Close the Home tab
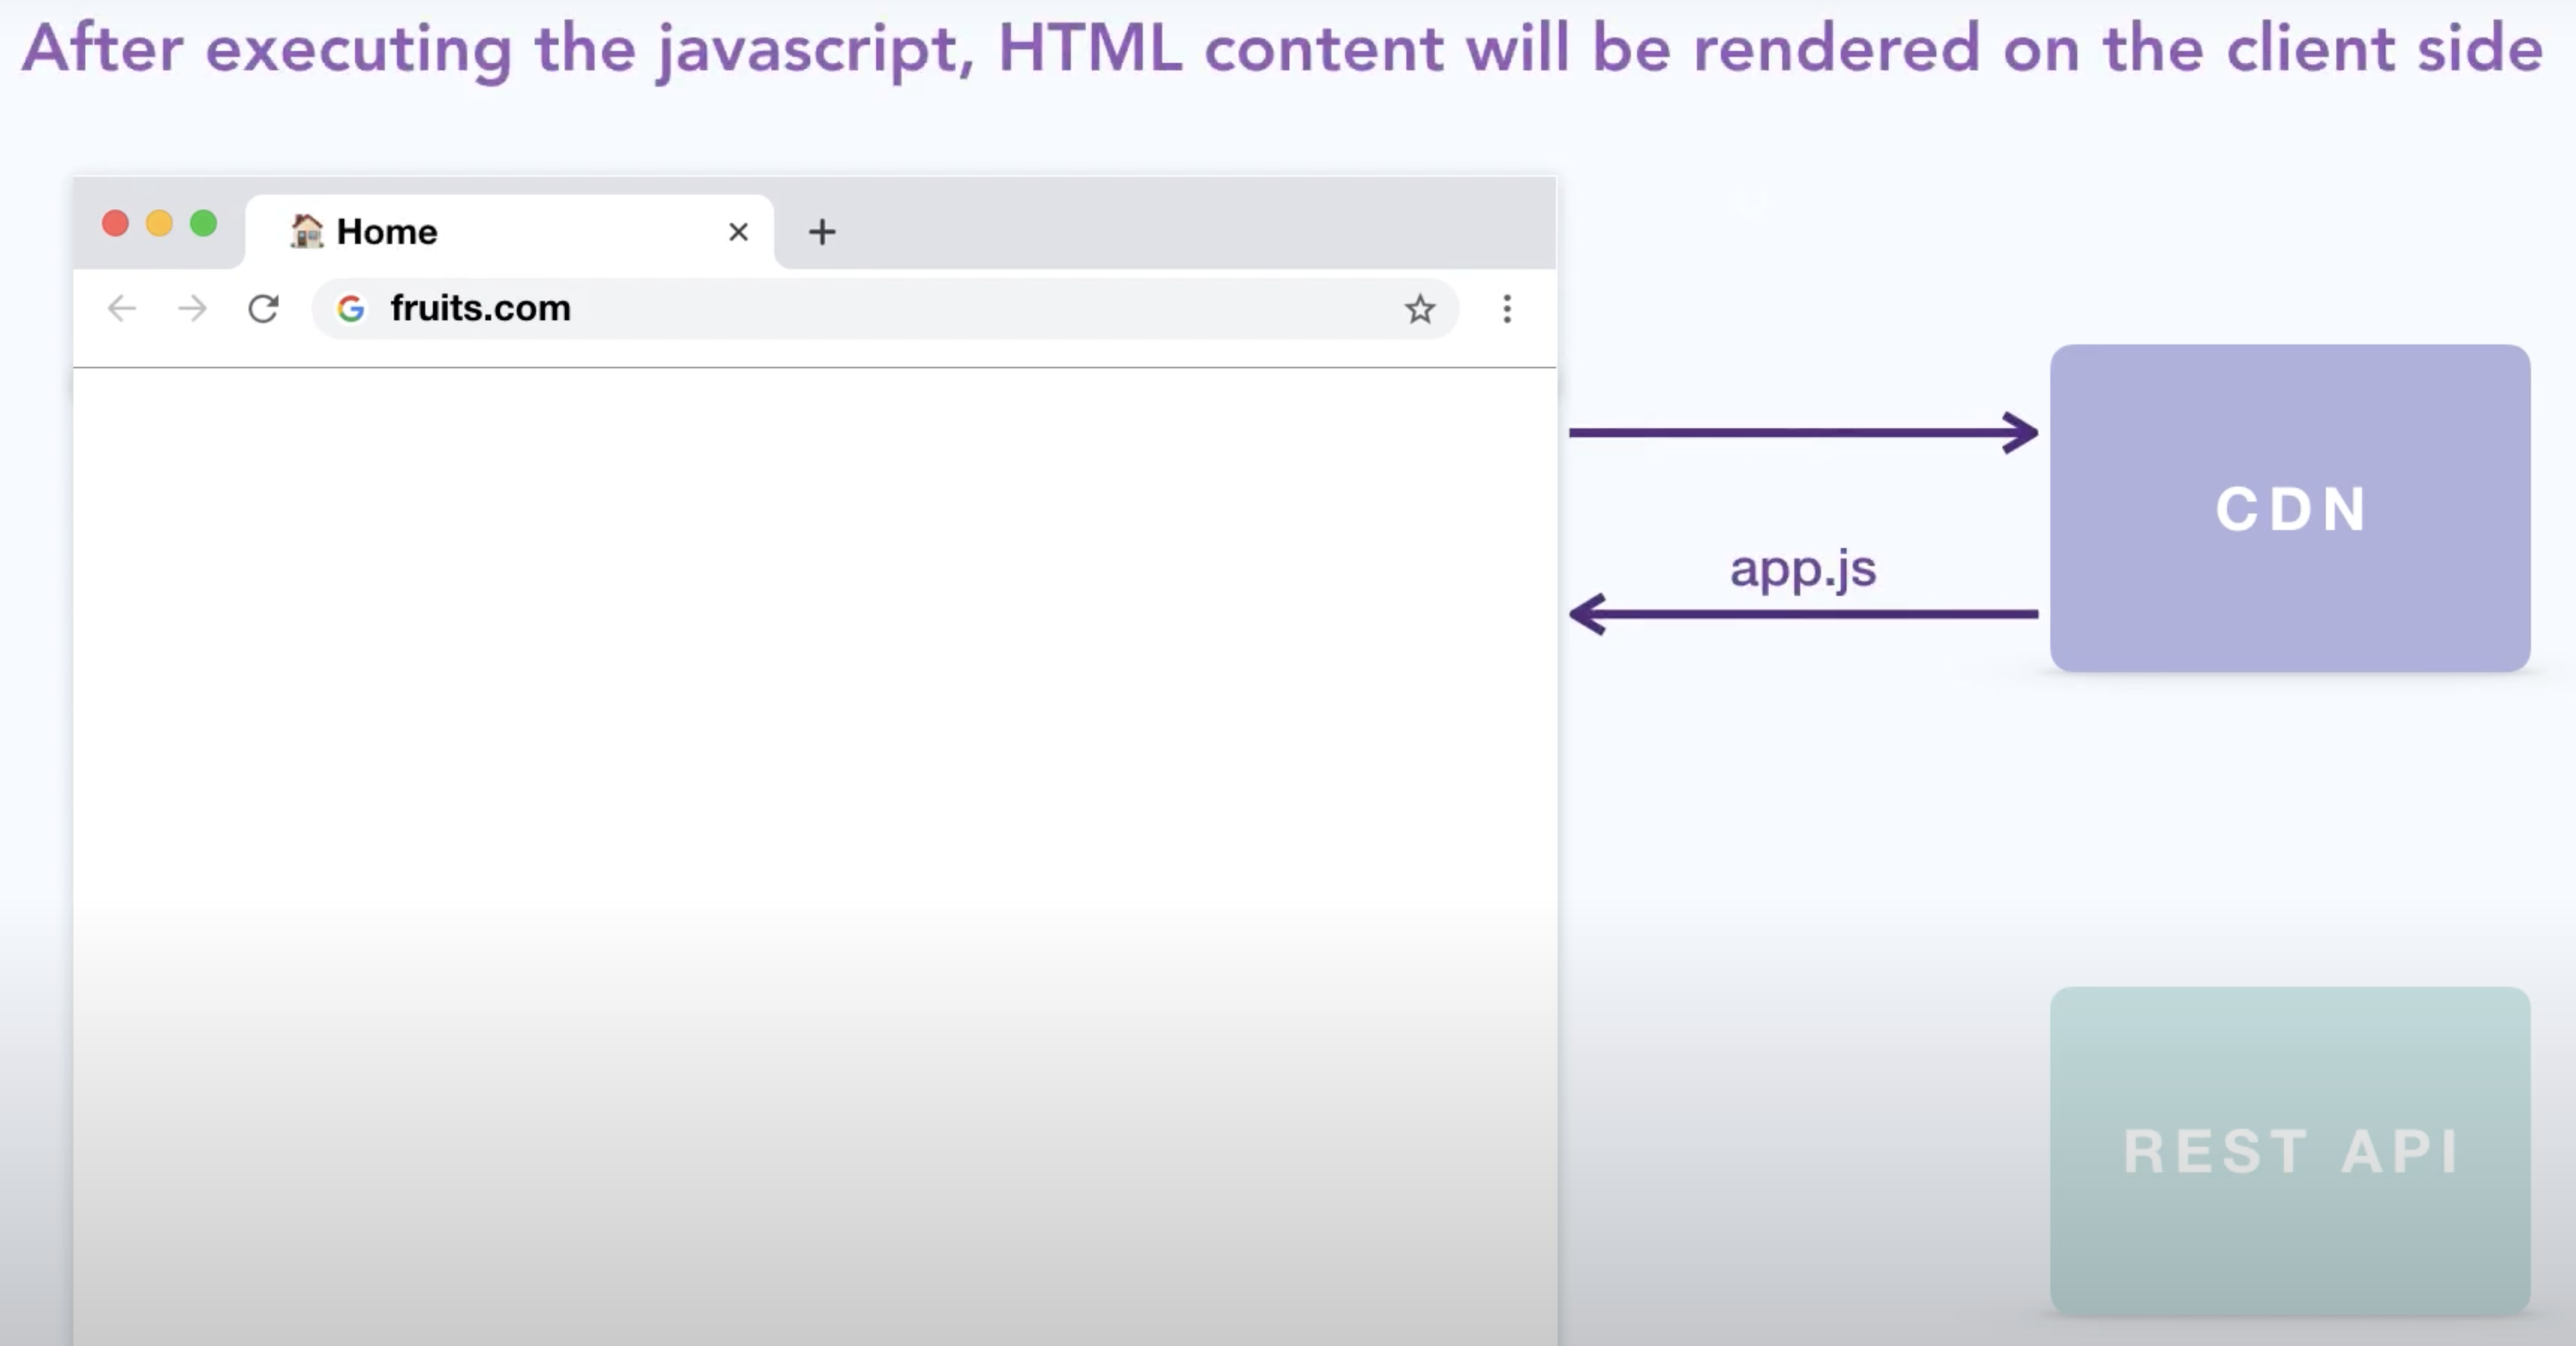The image size is (2576, 1346). click(738, 232)
